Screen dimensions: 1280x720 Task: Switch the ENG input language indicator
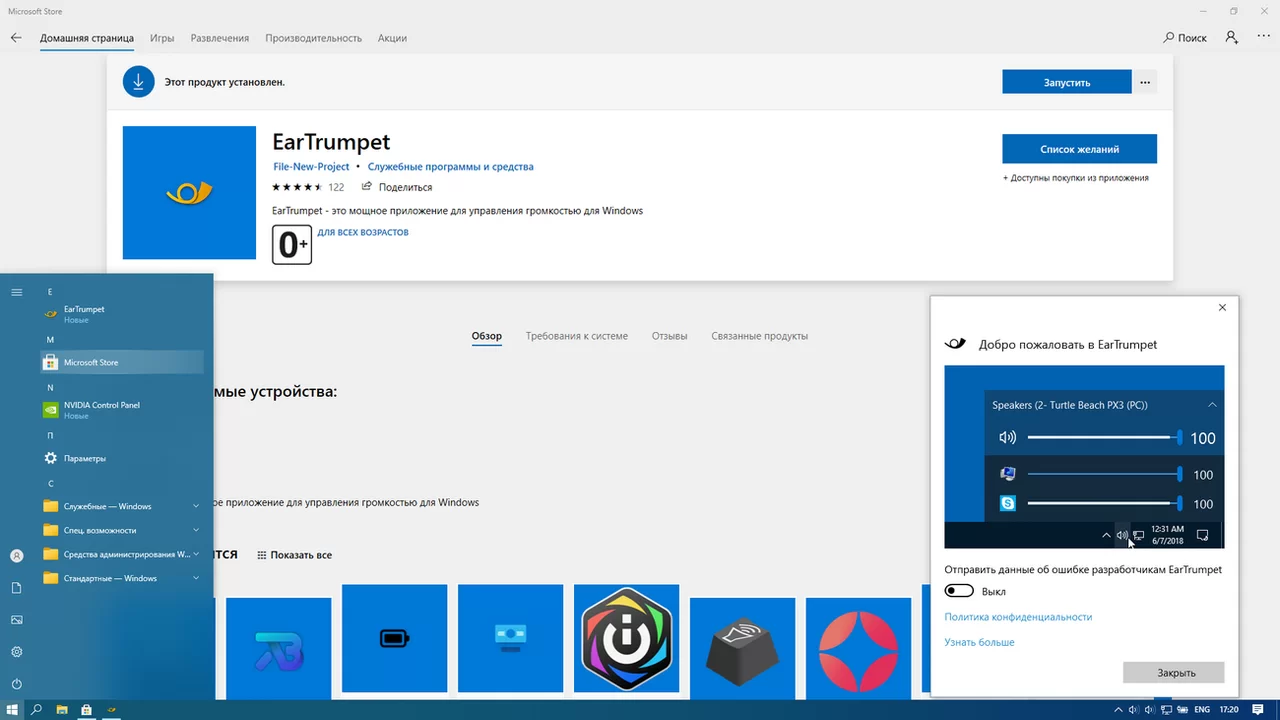coord(1201,710)
